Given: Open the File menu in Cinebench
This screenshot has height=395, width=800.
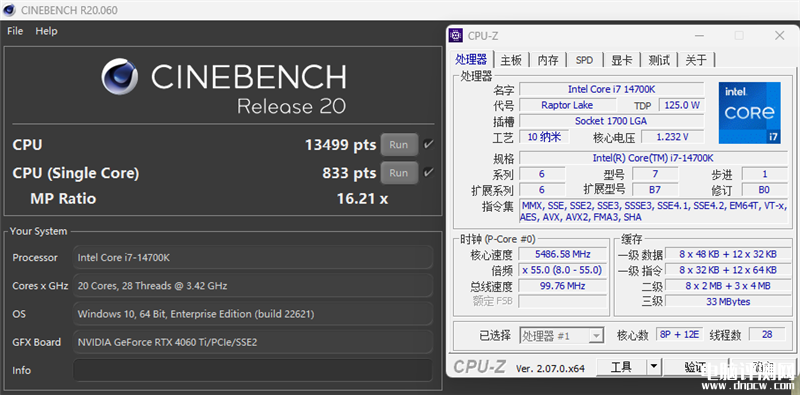Looking at the screenshot, I should (15, 31).
